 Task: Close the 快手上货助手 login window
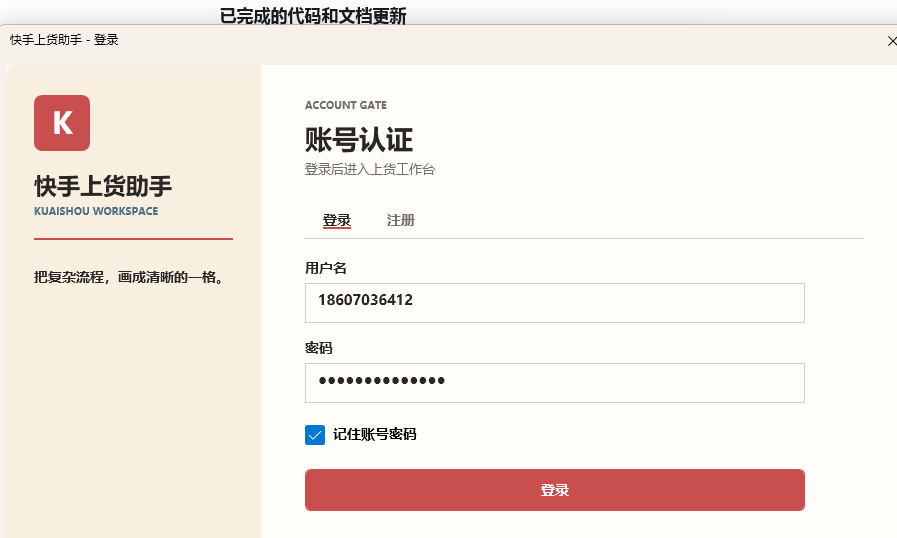pos(891,41)
